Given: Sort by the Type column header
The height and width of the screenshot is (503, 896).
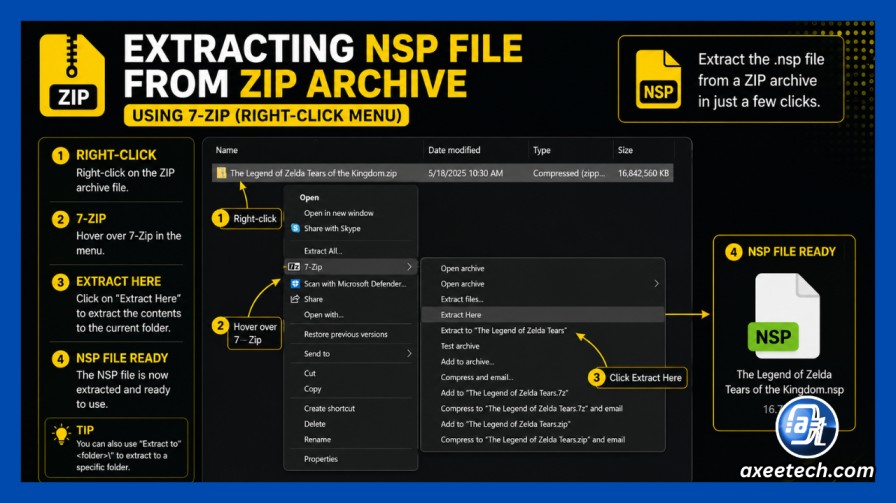Looking at the screenshot, I should (x=542, y=150).
